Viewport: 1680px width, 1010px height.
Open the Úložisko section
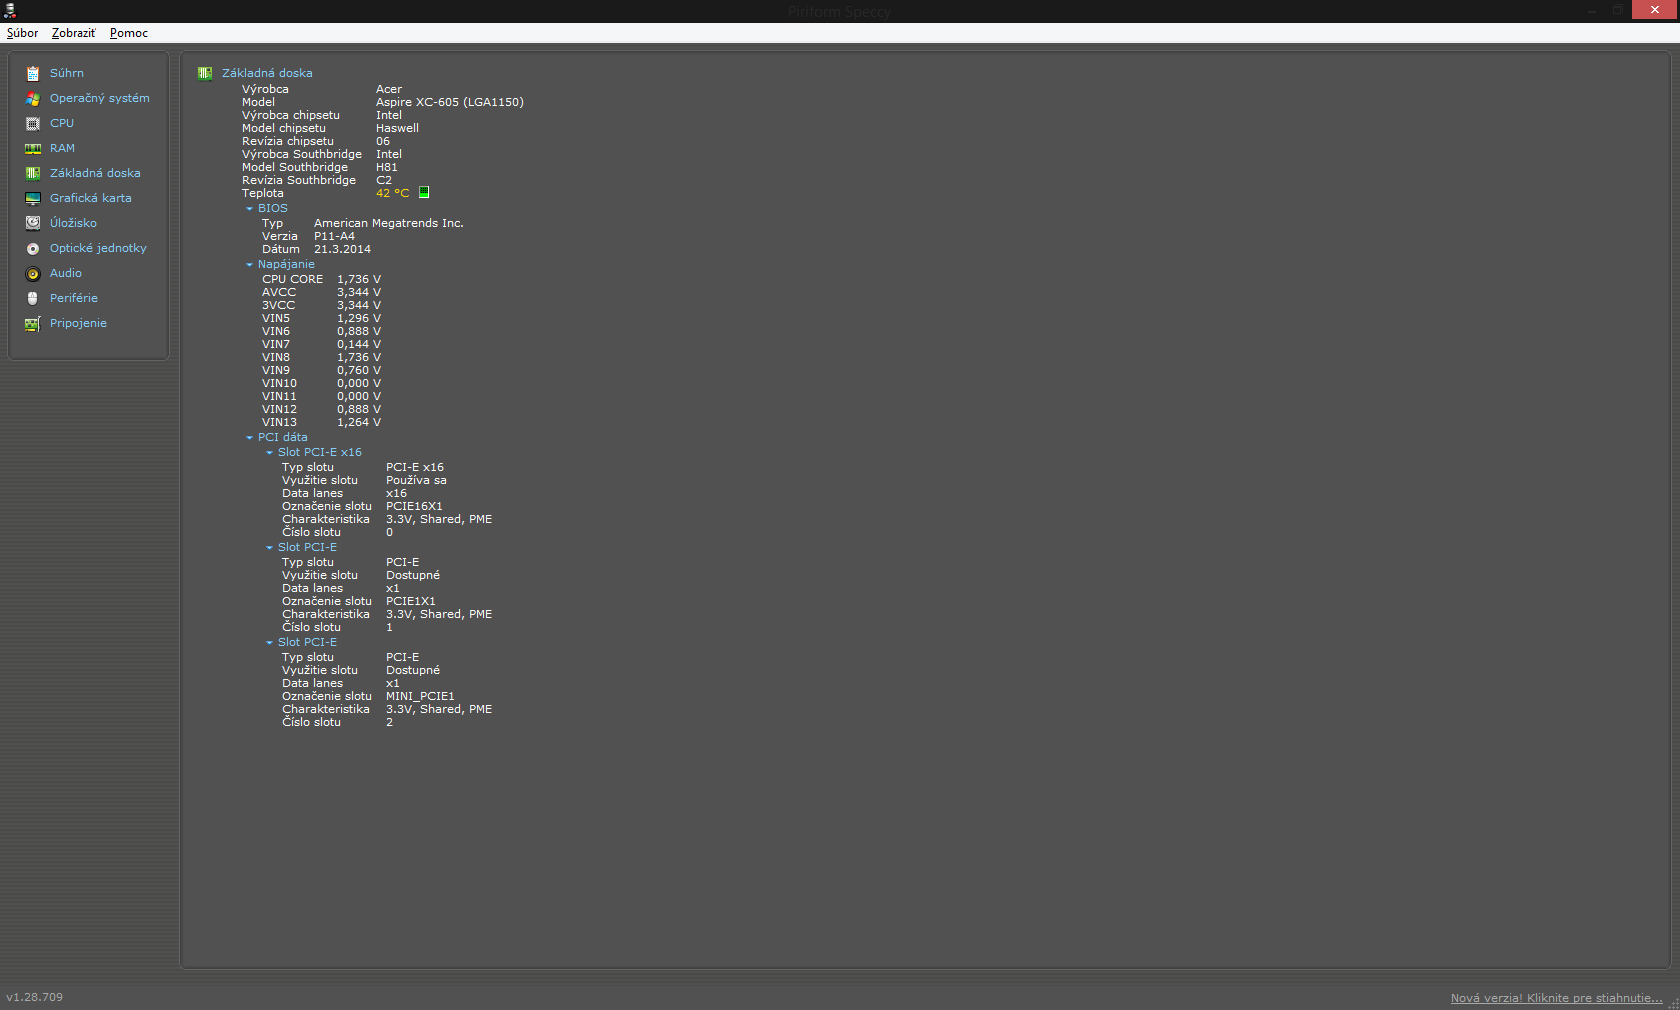(73, 223)
